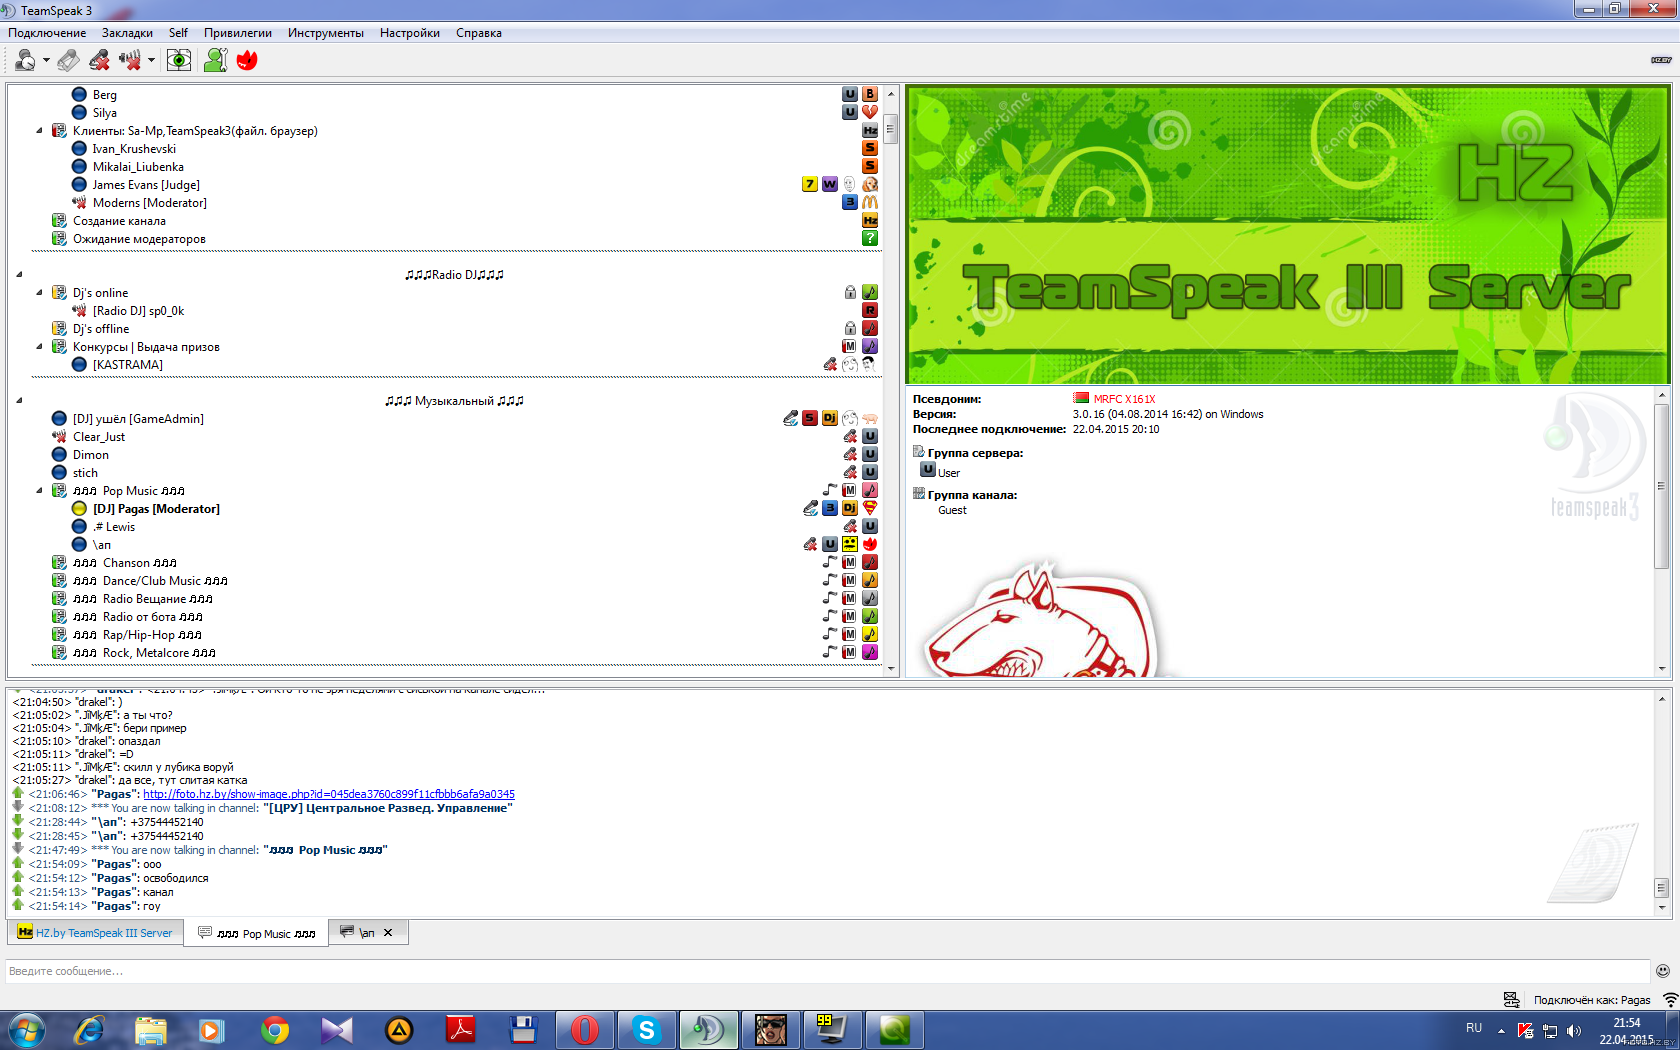Click the McDonald's icon on Moderns row
1680x1050 pixels.
(x=870, y=202)
